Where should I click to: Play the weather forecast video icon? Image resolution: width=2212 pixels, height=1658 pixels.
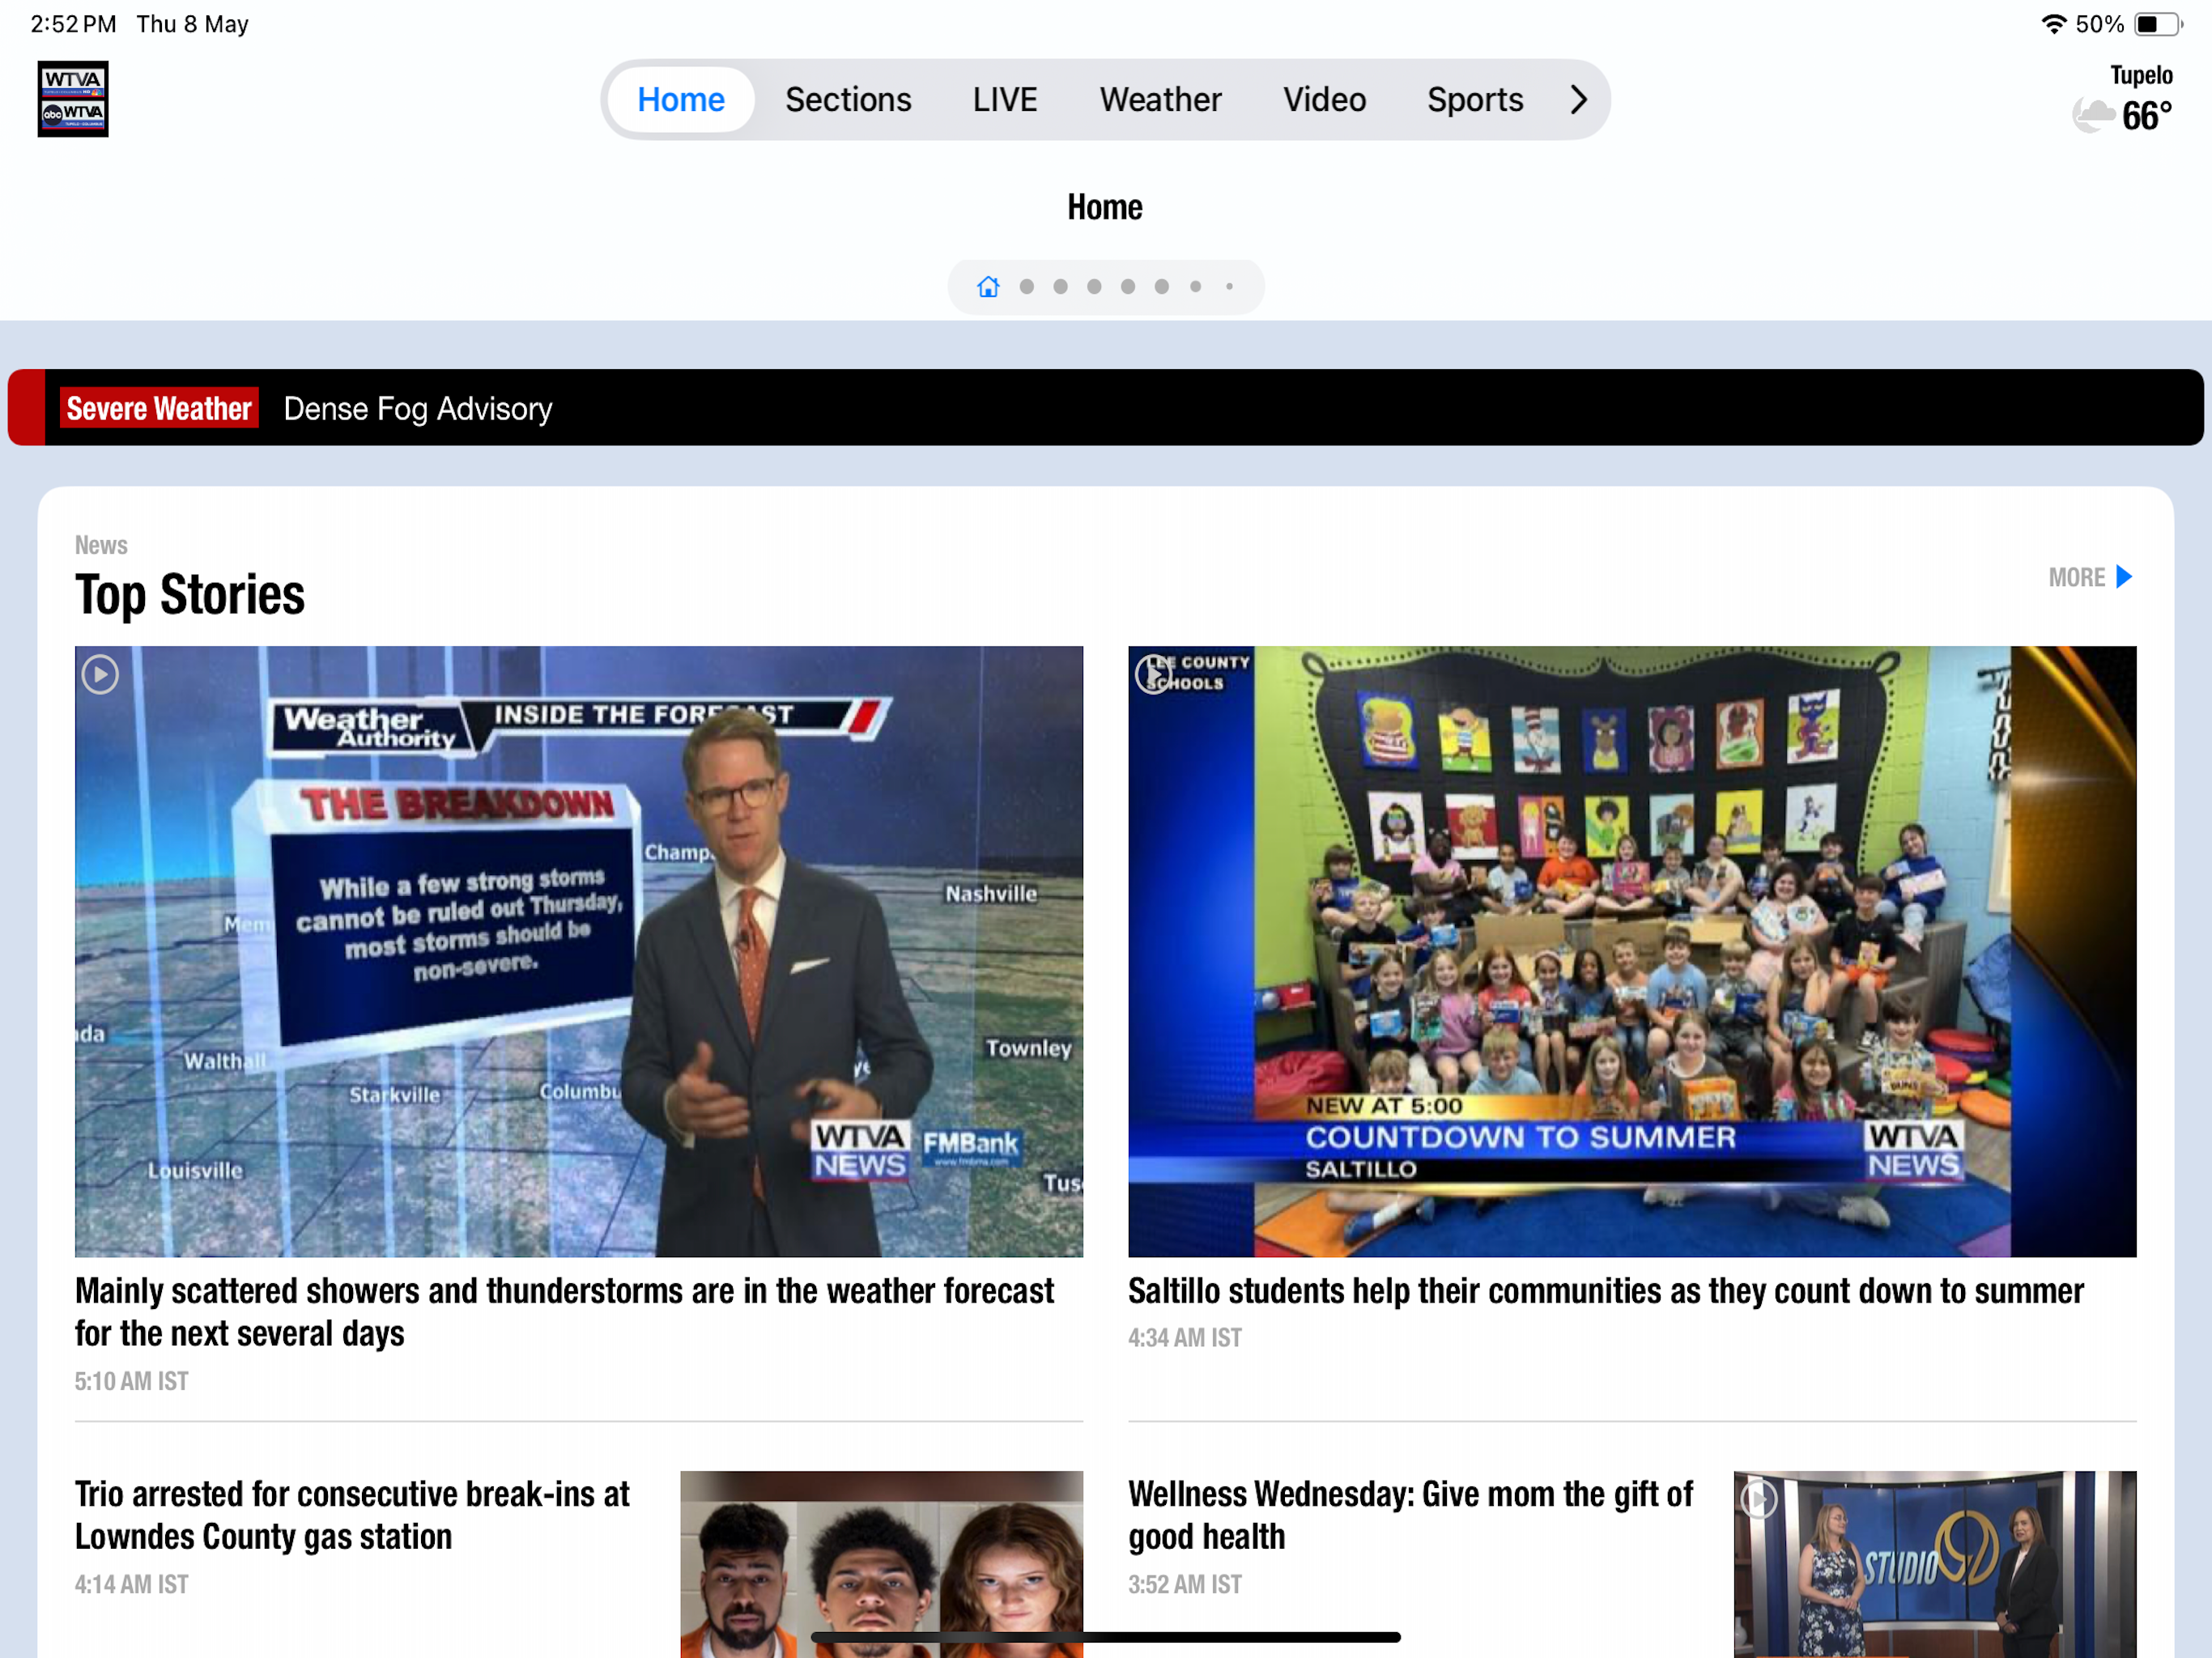tap(100, 675)
